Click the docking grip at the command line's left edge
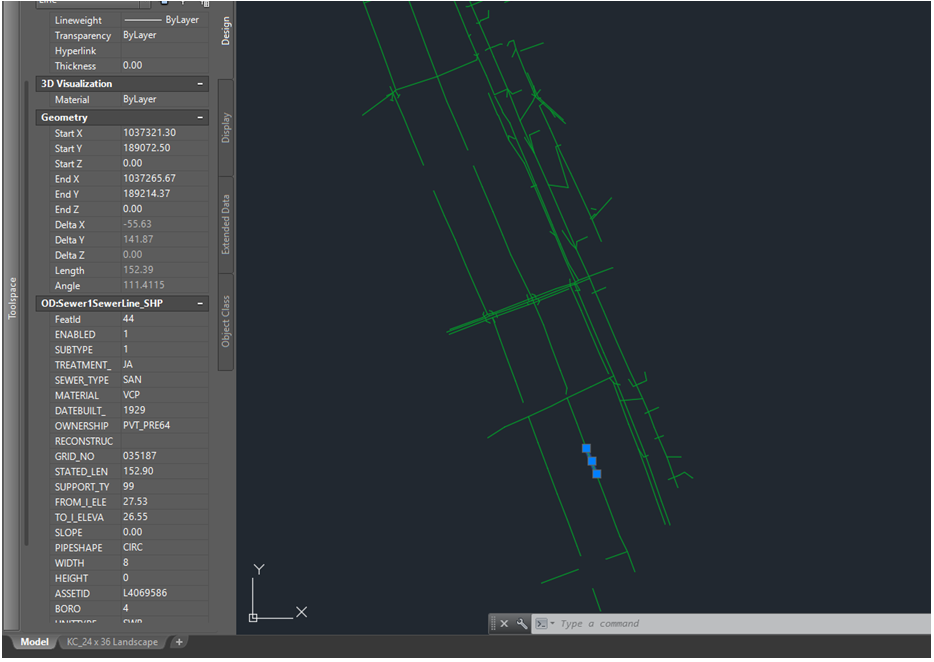Image resolution: width=934 pixels, height=662 pixels. [492, 623]
